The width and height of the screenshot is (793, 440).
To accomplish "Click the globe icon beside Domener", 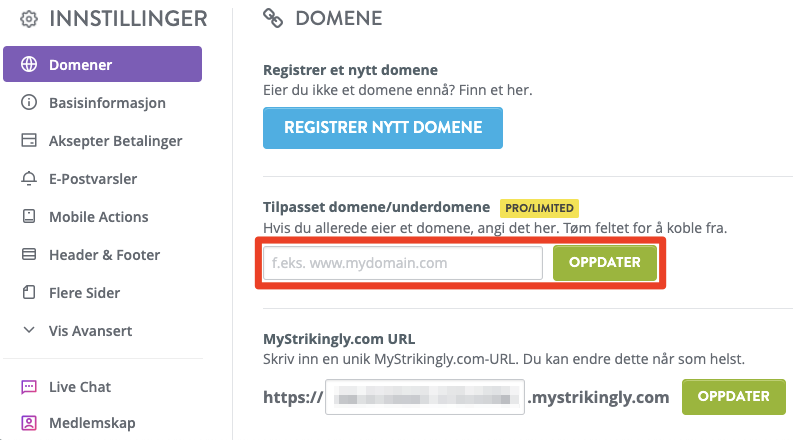I will point(29,64).
